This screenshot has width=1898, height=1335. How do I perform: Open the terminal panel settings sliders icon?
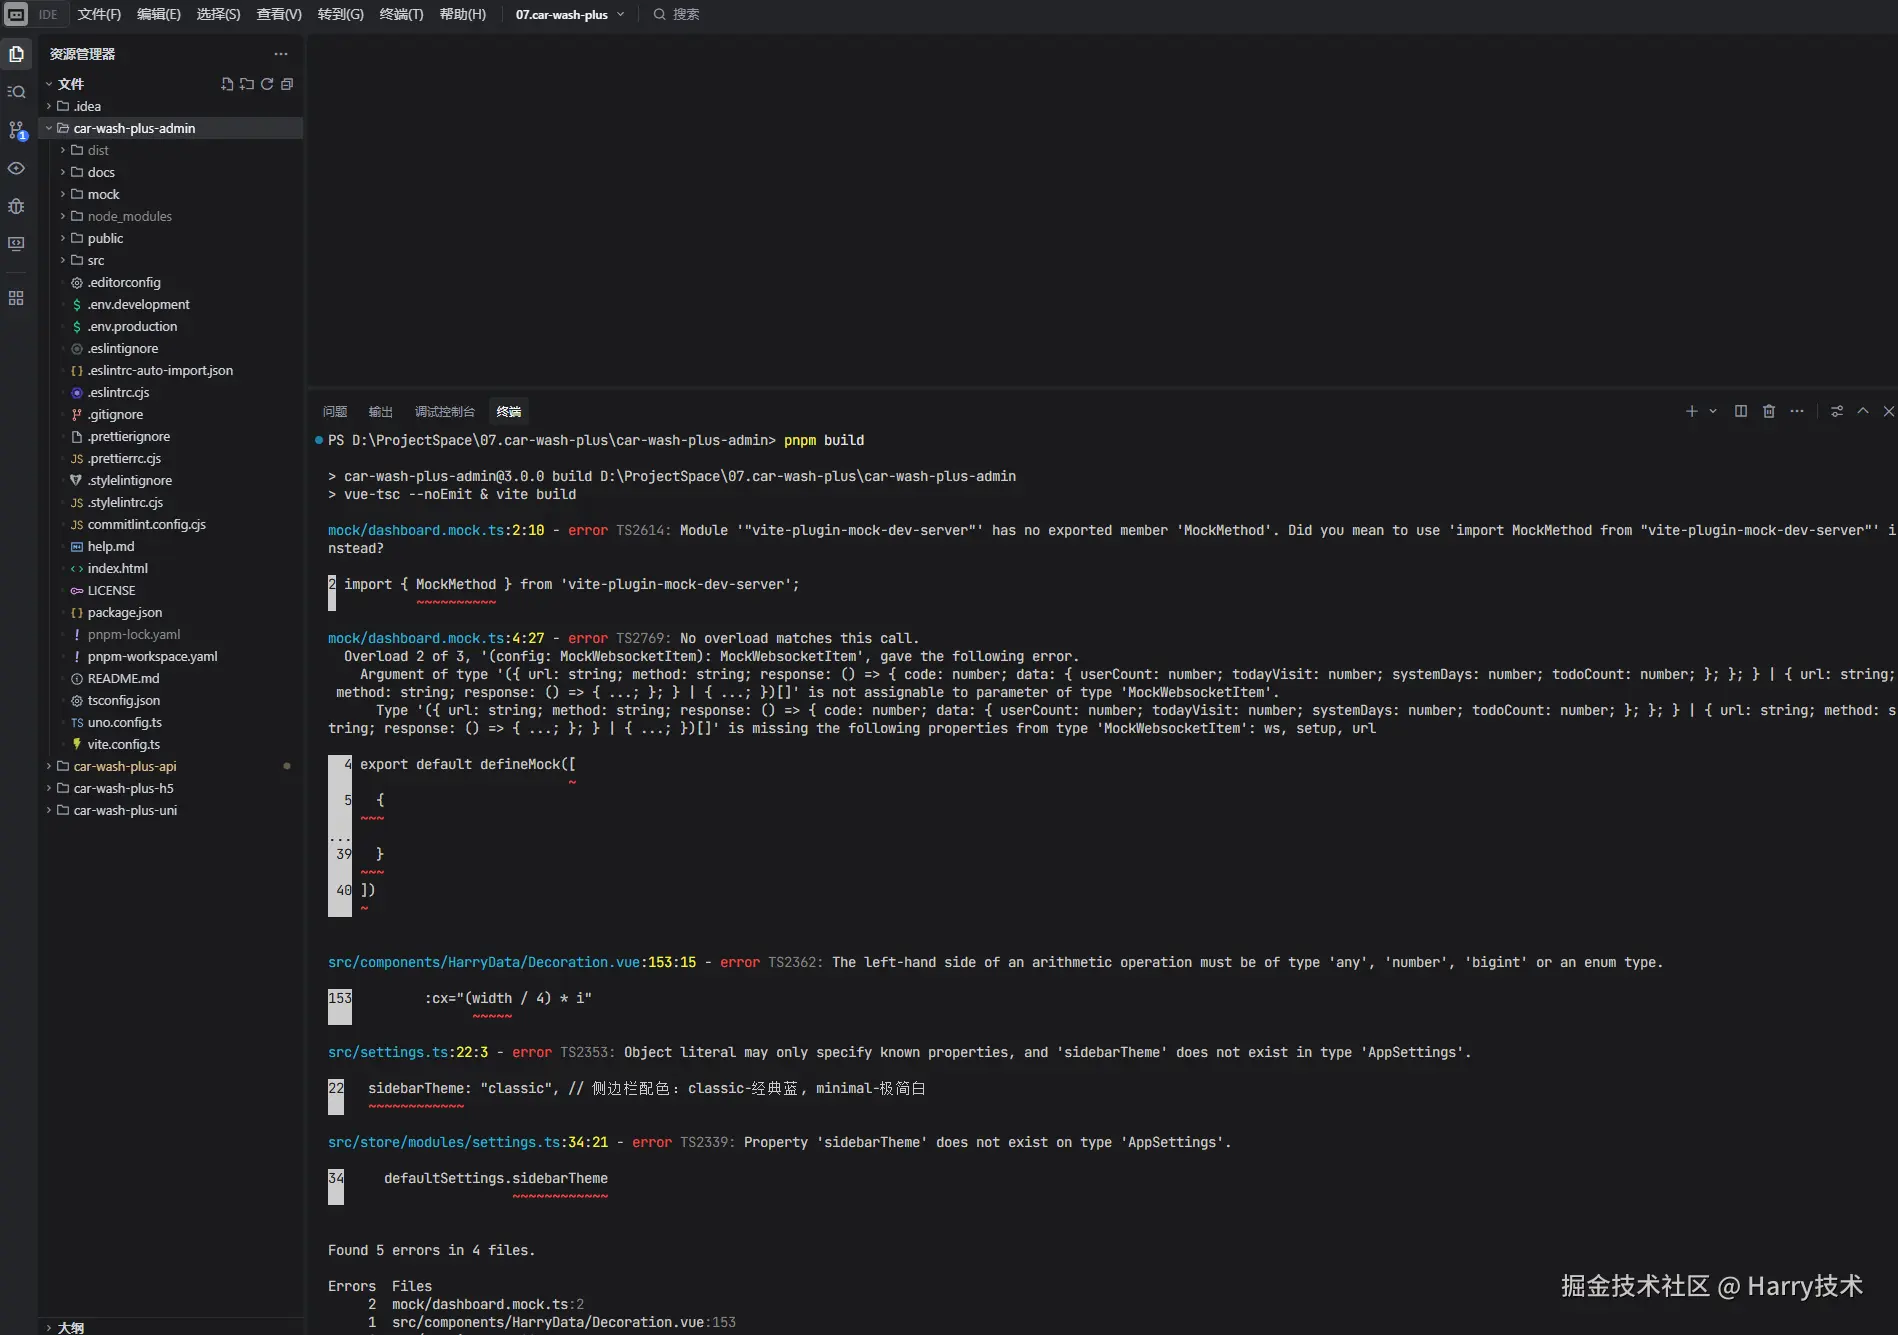click(1837, 411)
